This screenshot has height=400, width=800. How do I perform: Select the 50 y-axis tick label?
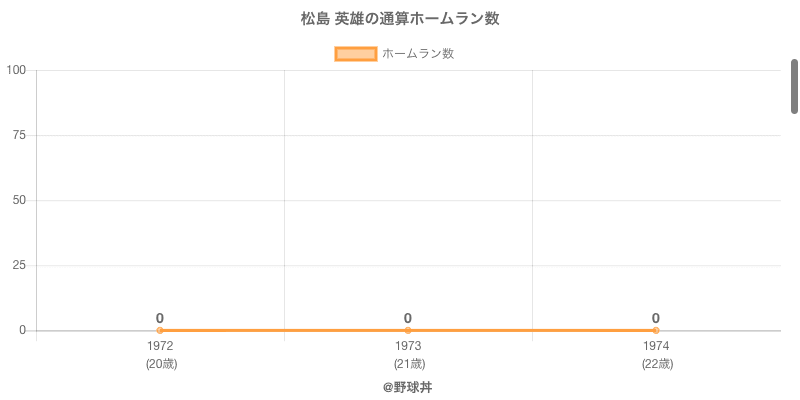19,200
